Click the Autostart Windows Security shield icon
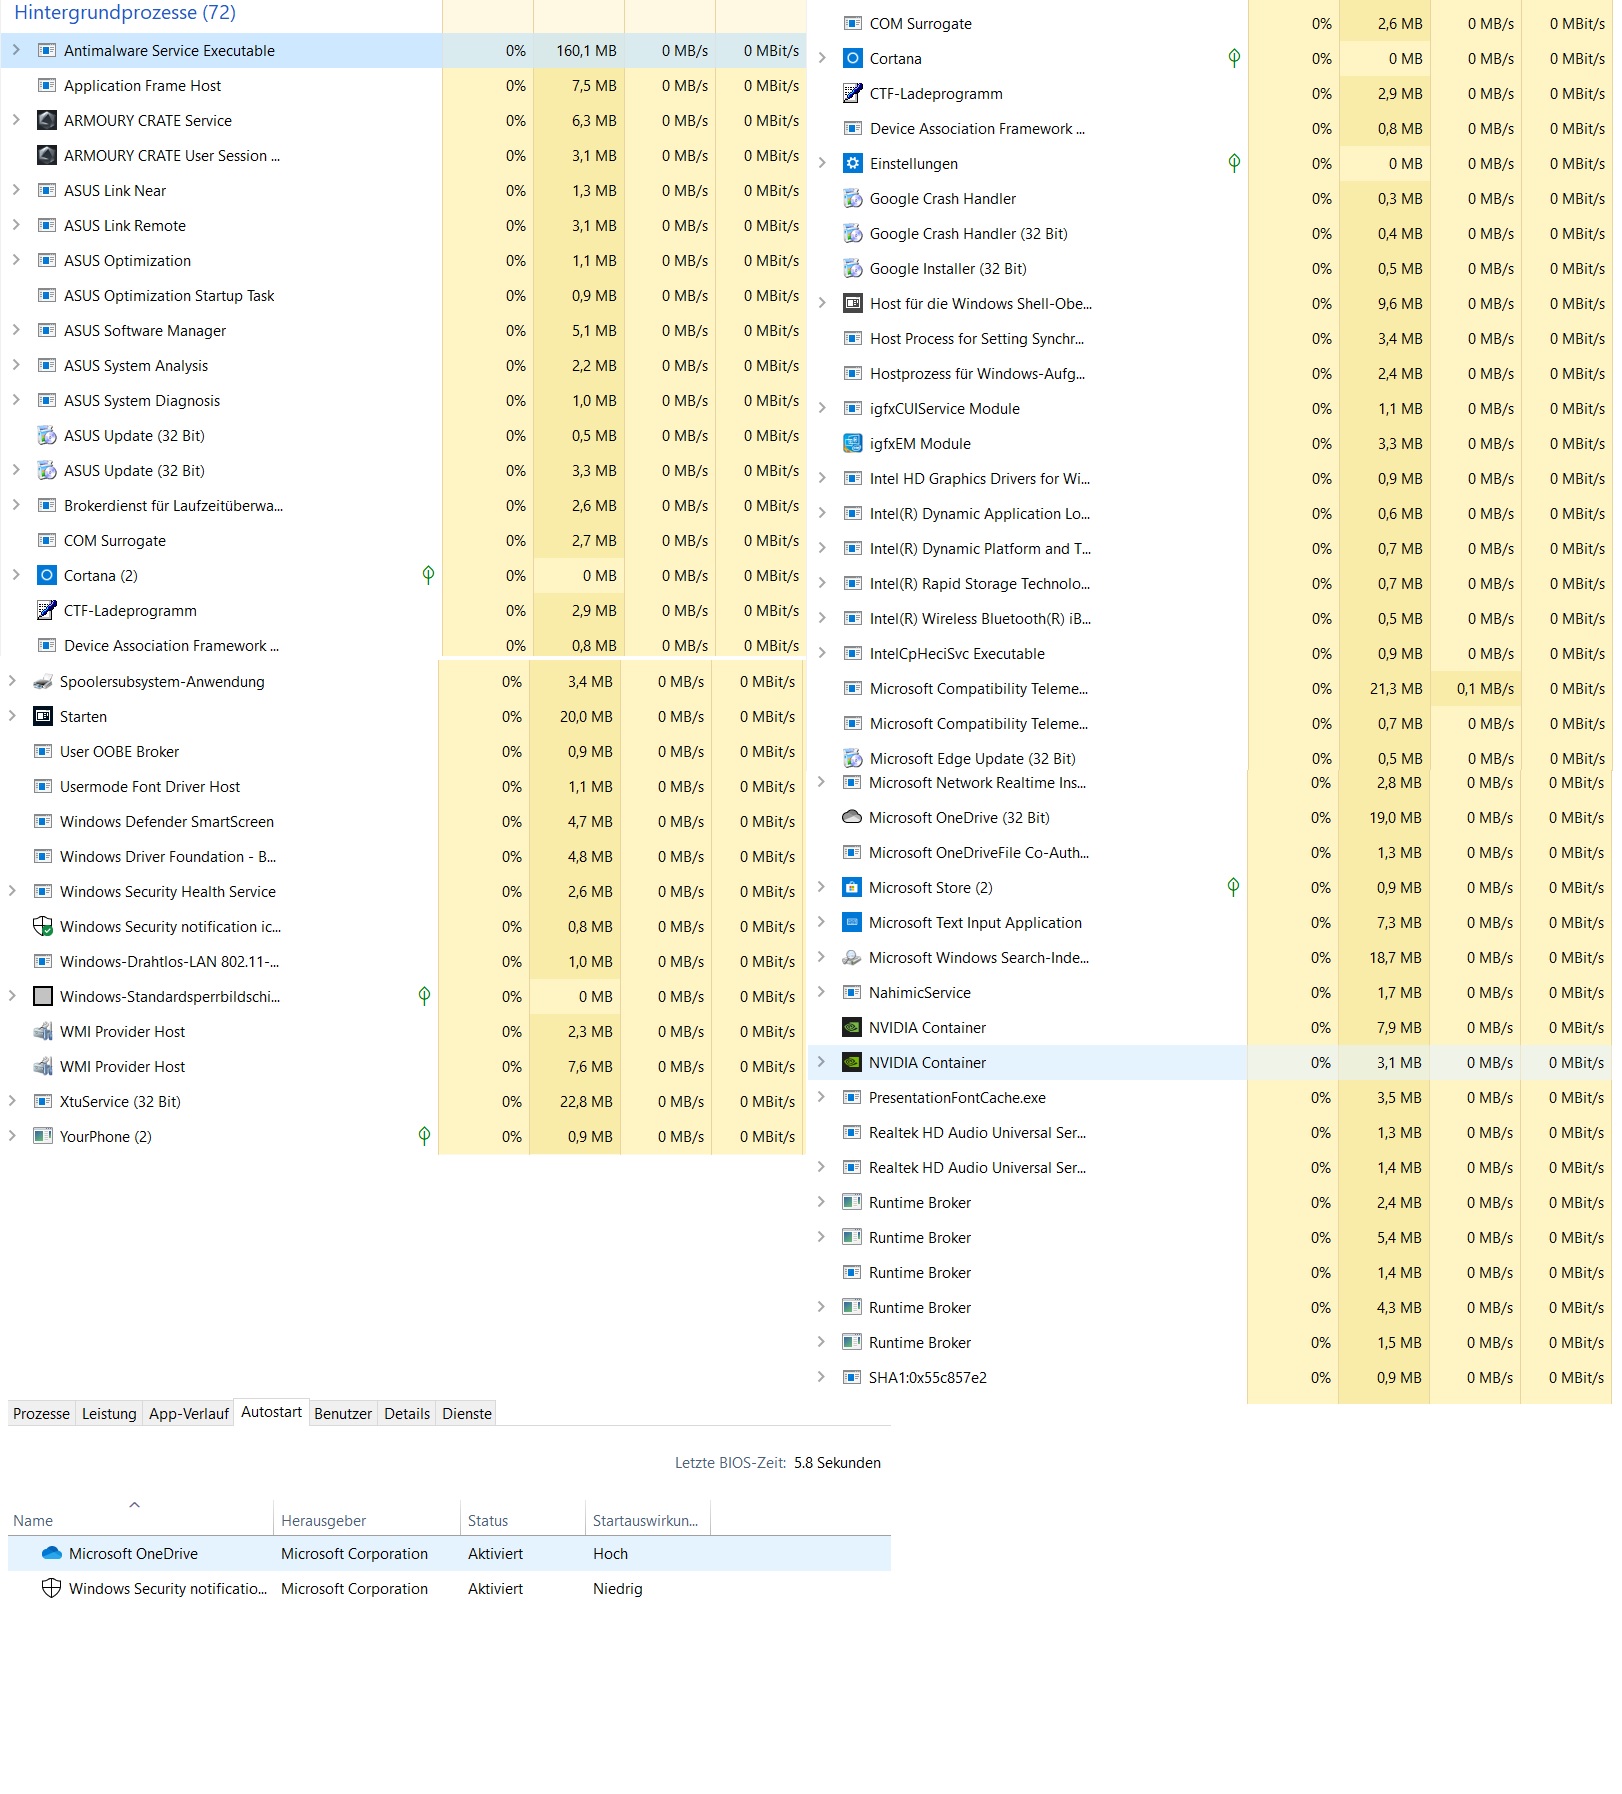 tap(51, 1589)
